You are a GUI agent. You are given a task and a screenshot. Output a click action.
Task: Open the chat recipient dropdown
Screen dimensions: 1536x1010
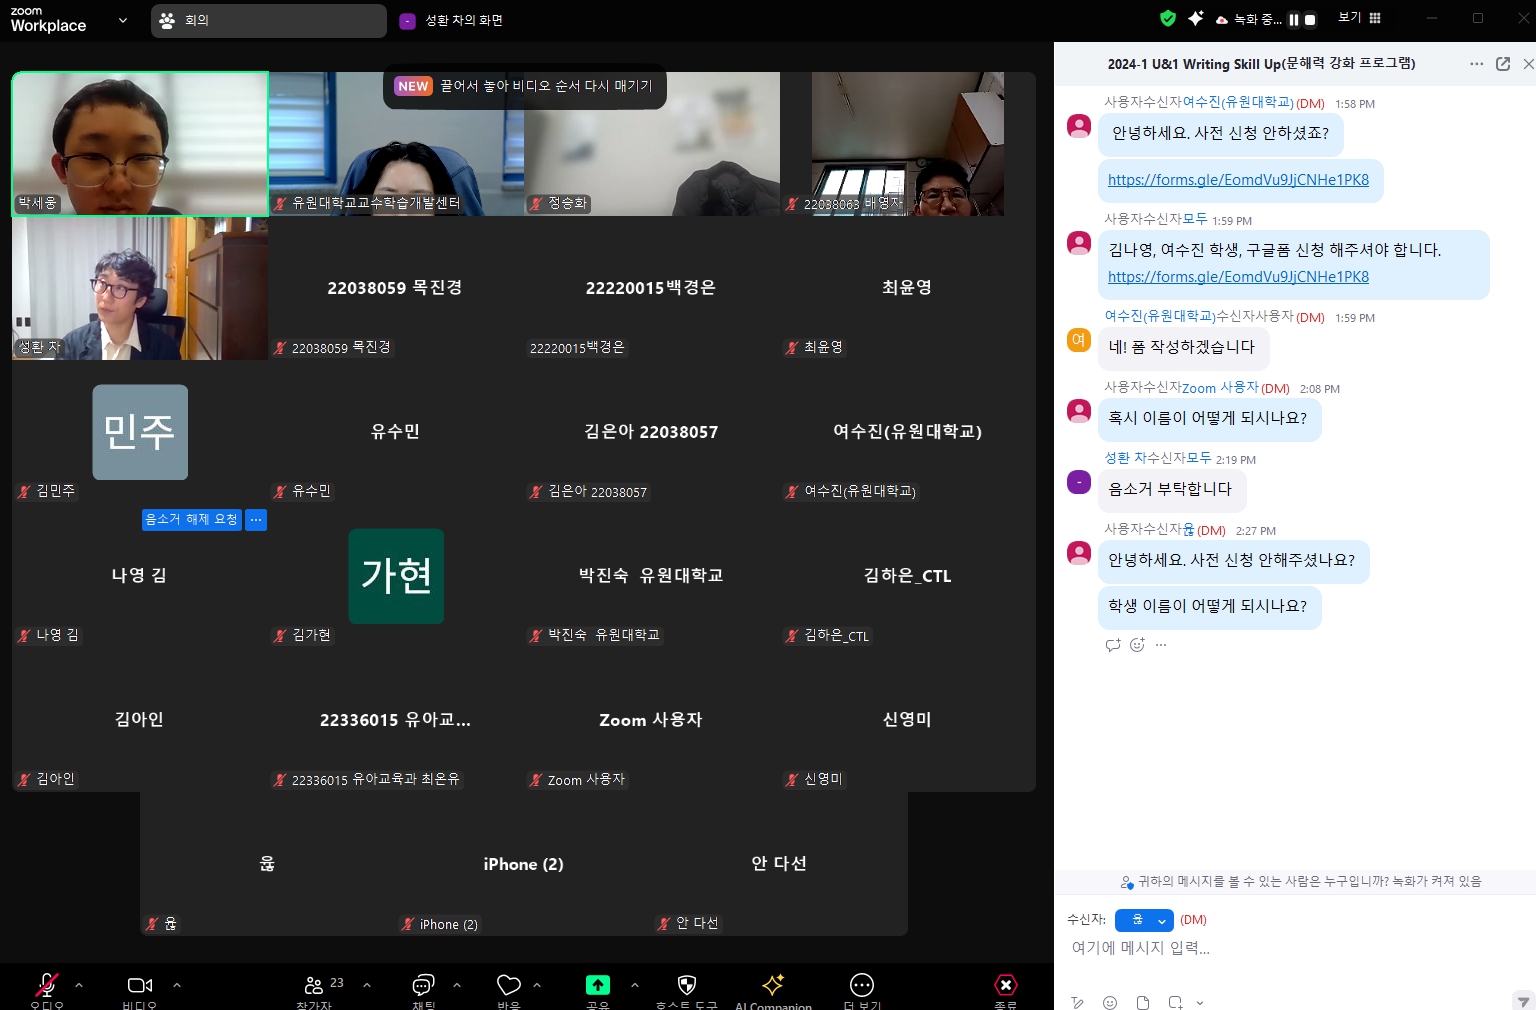(x=1144, y=920)
